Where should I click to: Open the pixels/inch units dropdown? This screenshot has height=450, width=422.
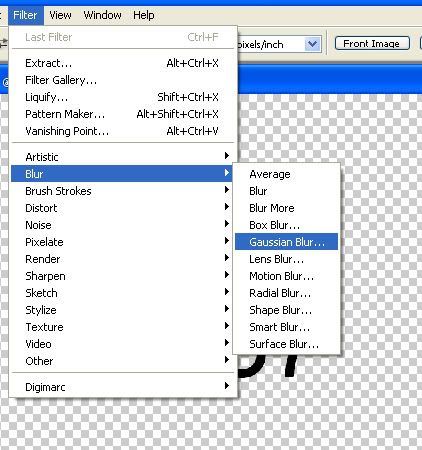(x=312, y=44)
